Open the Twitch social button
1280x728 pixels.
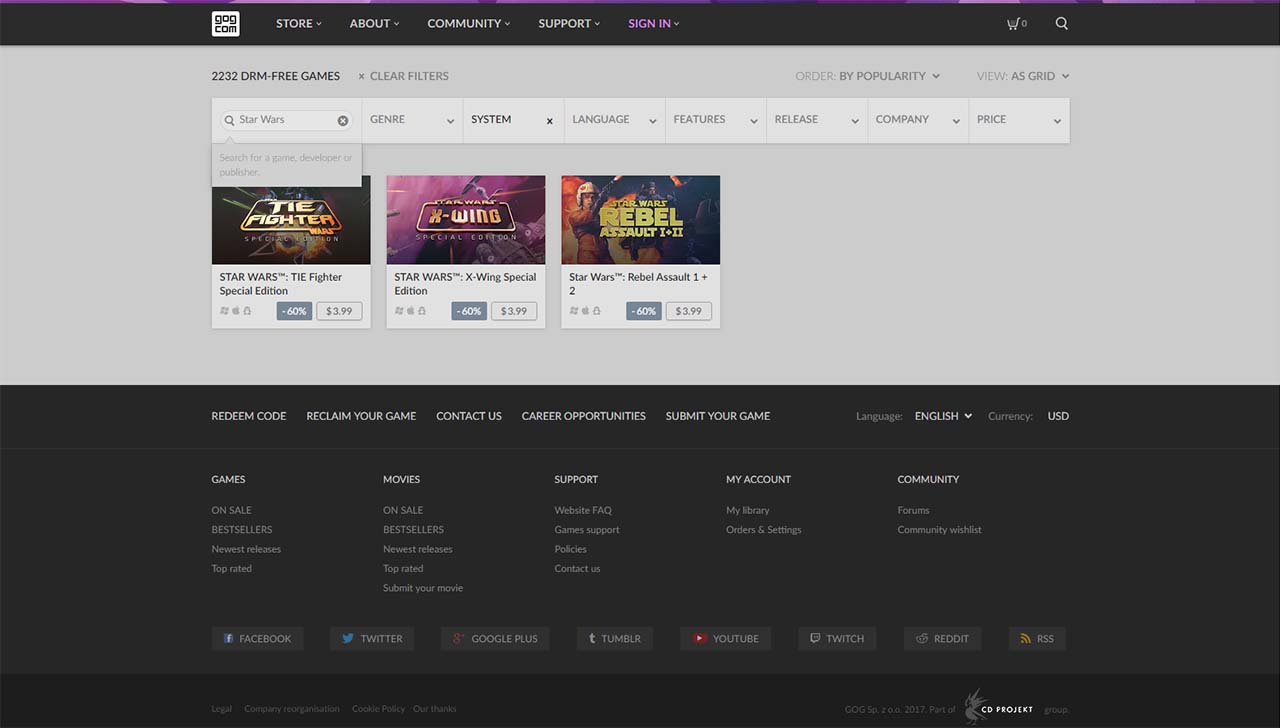tap(836, 639)
